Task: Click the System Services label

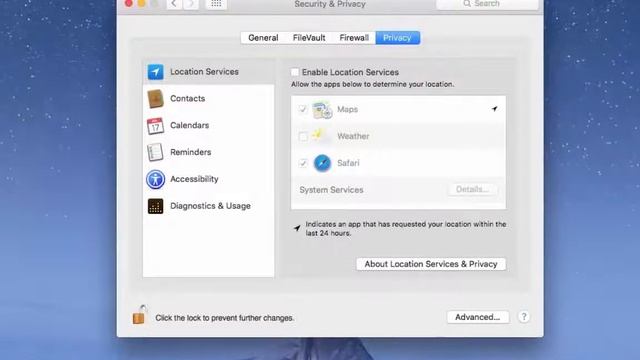Action: pos(331,190)
